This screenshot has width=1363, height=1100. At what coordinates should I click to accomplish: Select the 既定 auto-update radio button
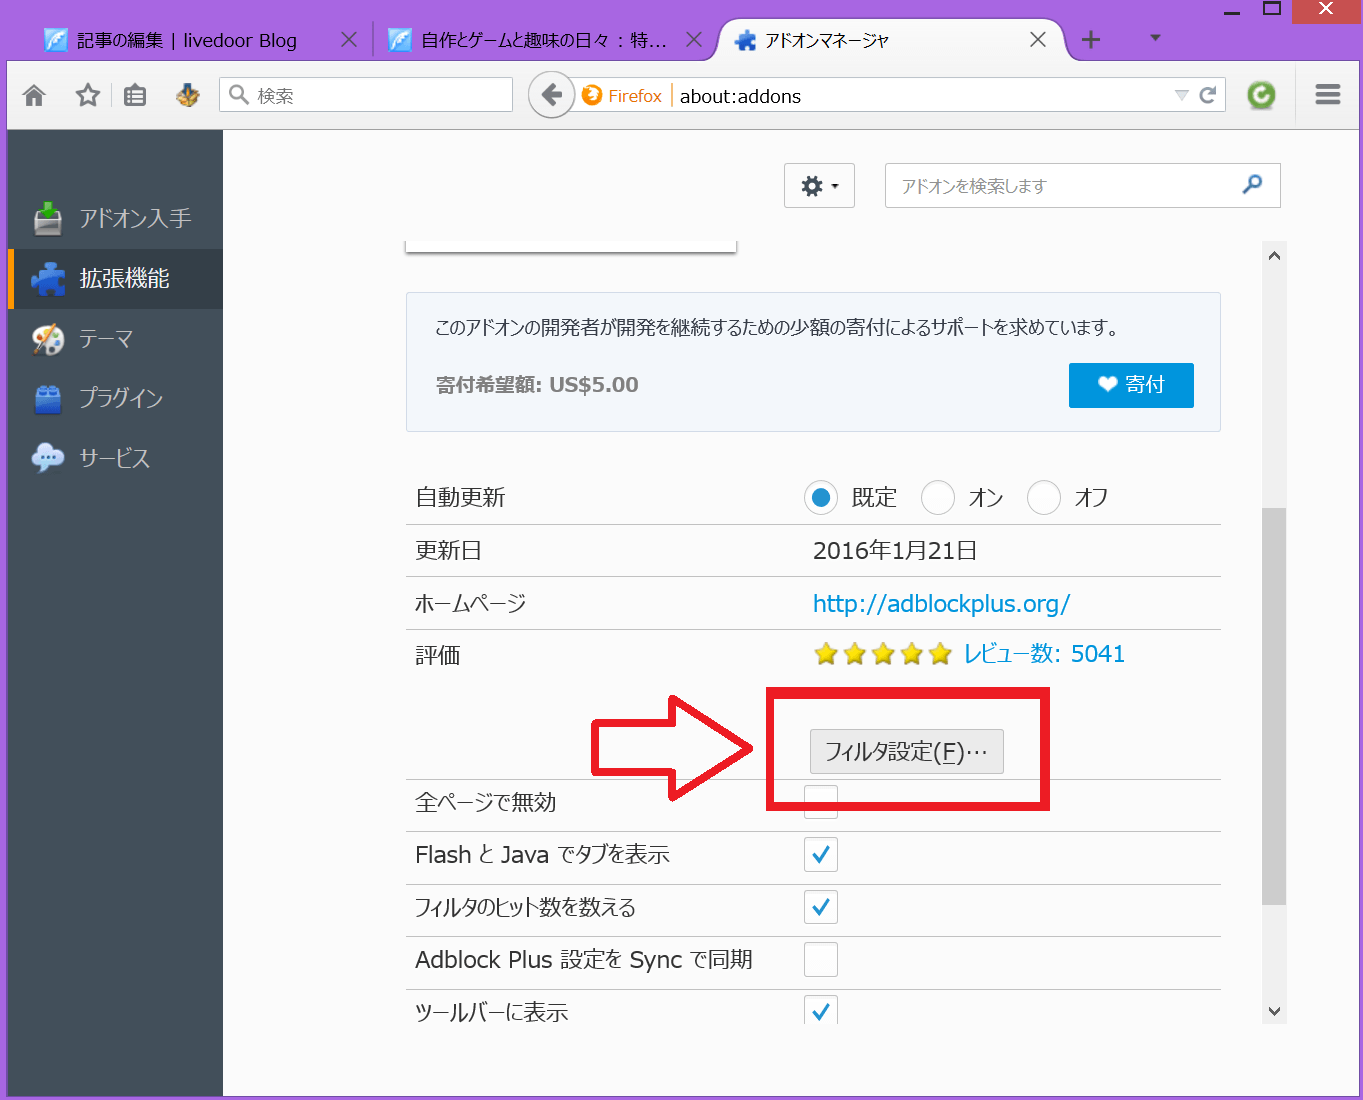(821, 497)
